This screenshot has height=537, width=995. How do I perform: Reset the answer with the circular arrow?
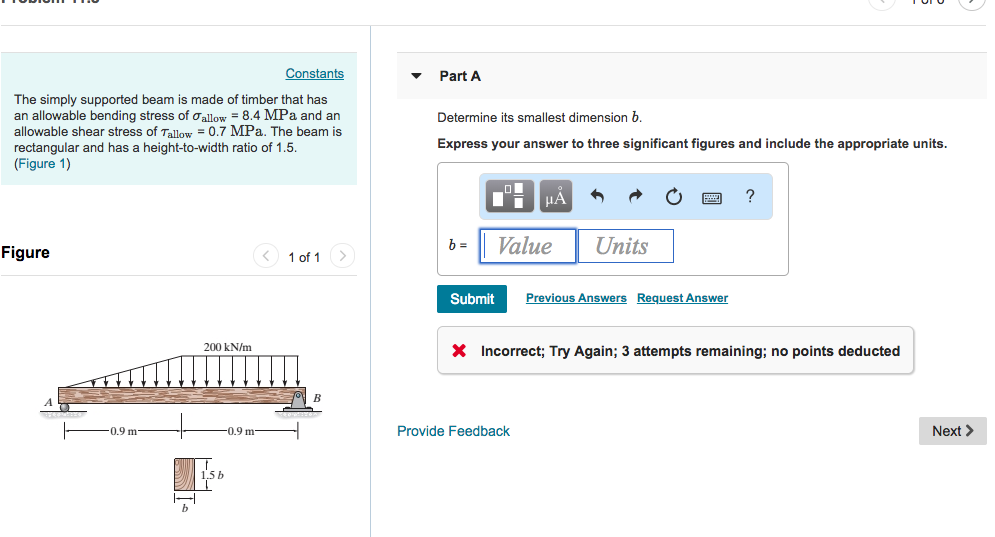(x=673, y=197)
